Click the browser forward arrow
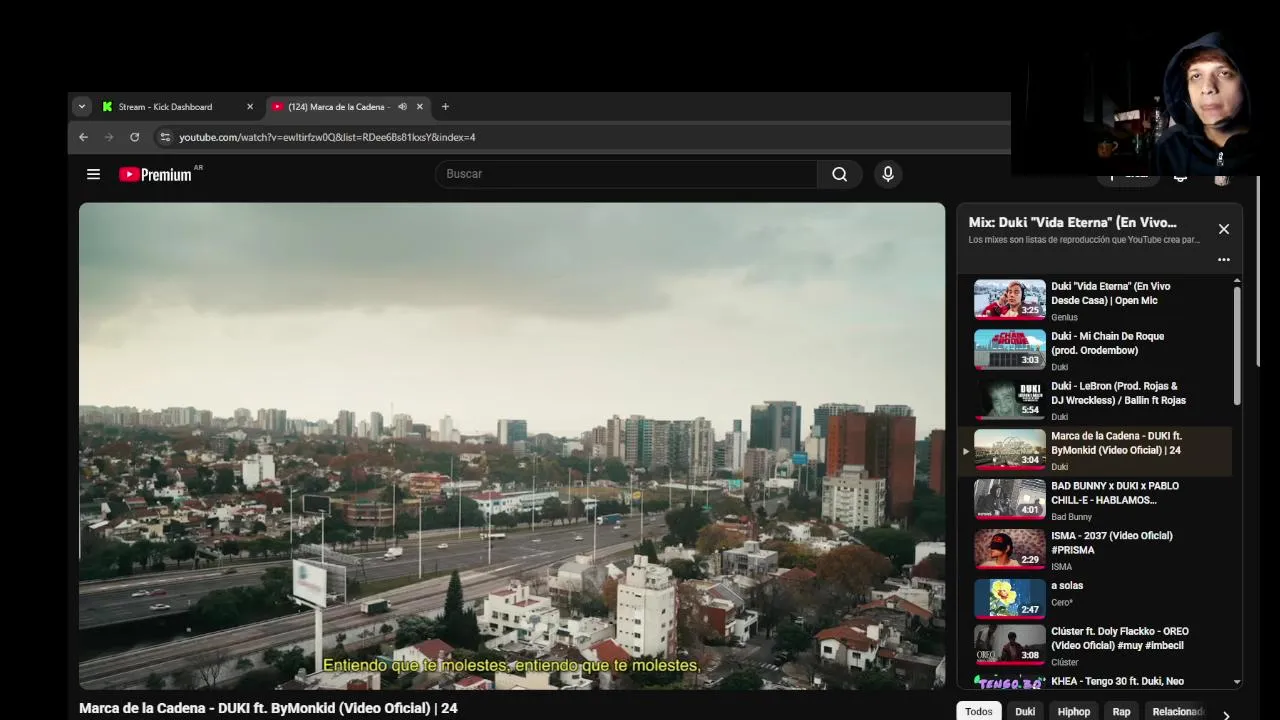The image size is (1280, 720). point(109,137)
